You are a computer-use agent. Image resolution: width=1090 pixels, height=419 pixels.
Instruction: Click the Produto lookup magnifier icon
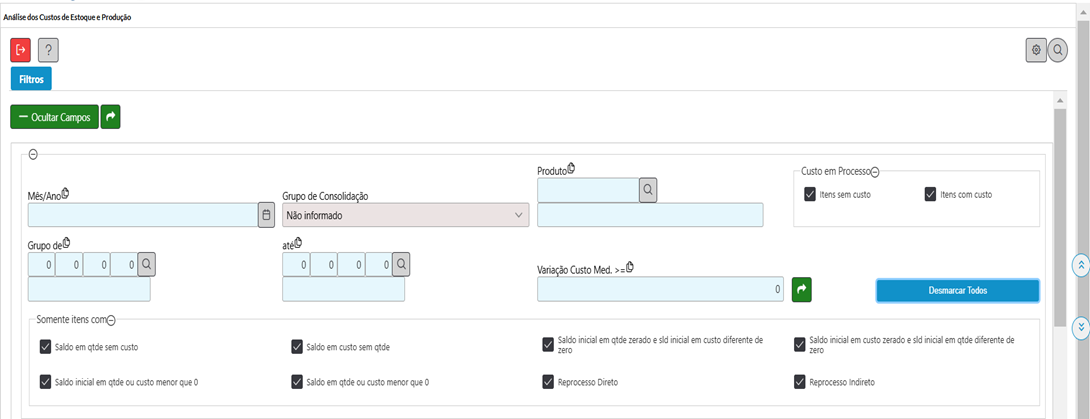pos(648,189)
